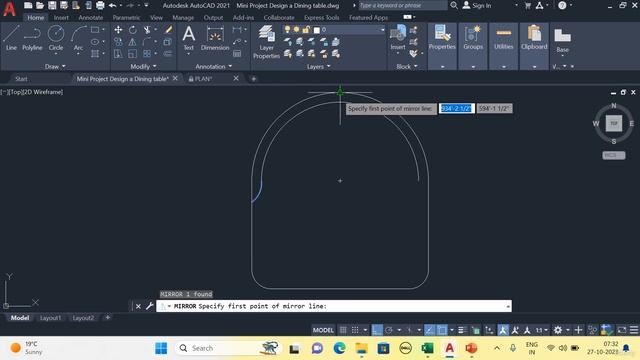Open the AutoCAD application menu logo
This screenshot has height=360, width=640.
point(9,9)
